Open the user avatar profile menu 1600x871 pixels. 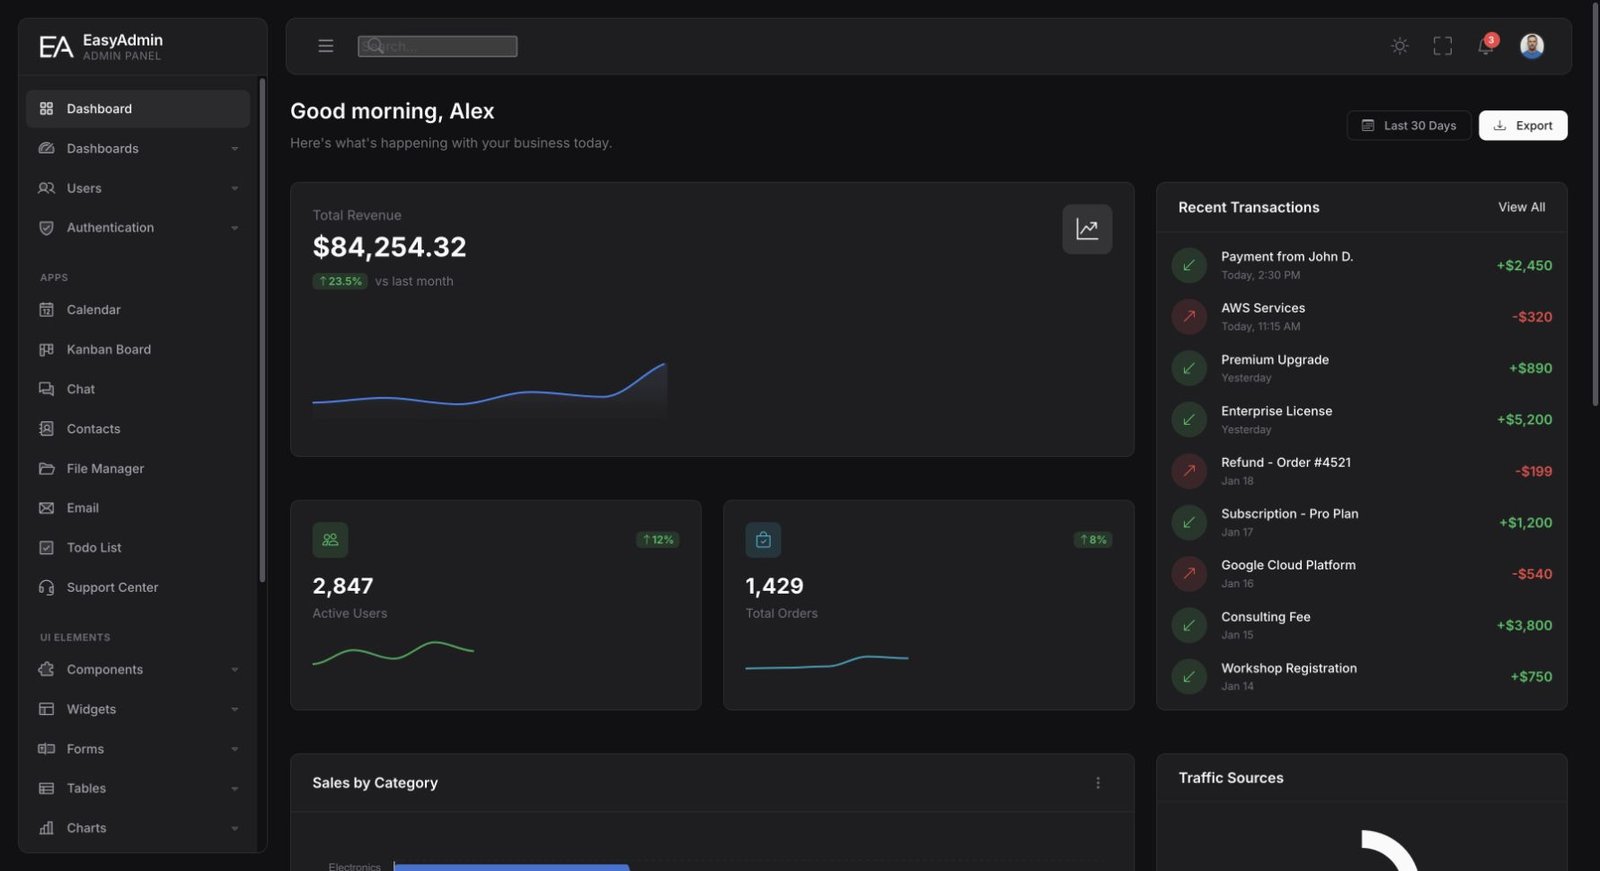[x=1532, y=46]
